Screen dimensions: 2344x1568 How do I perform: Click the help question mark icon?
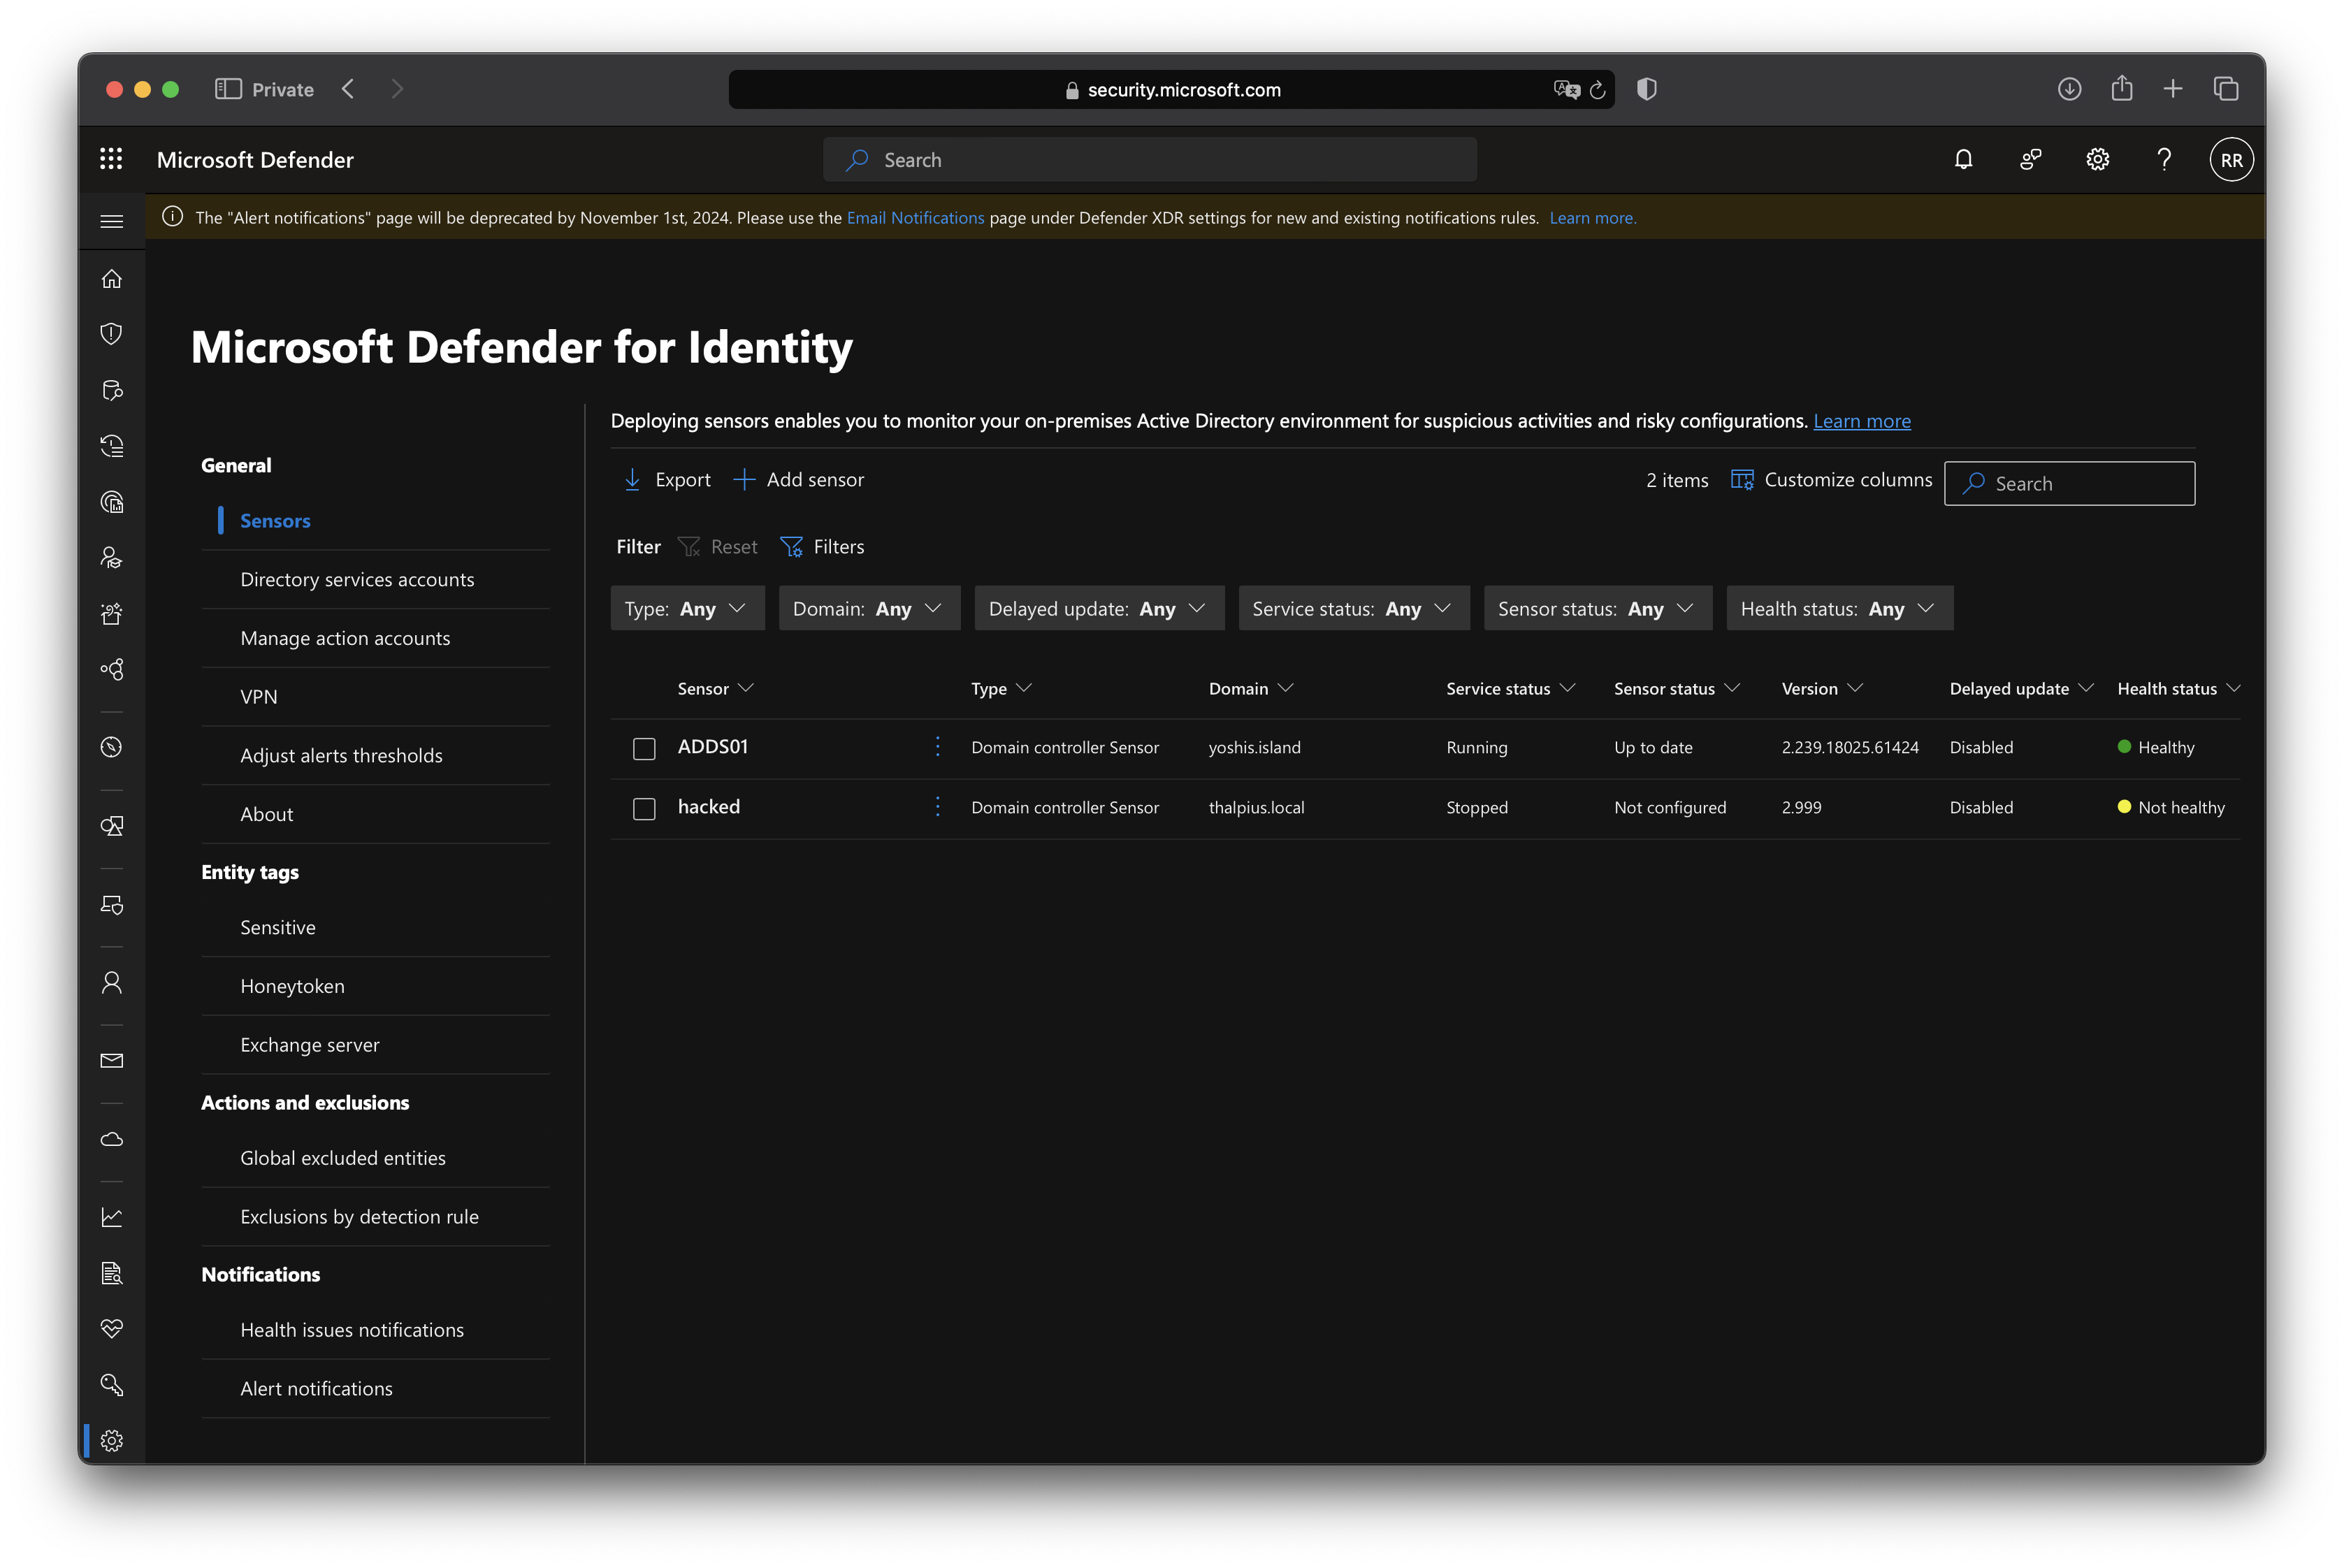point(2164,160)
